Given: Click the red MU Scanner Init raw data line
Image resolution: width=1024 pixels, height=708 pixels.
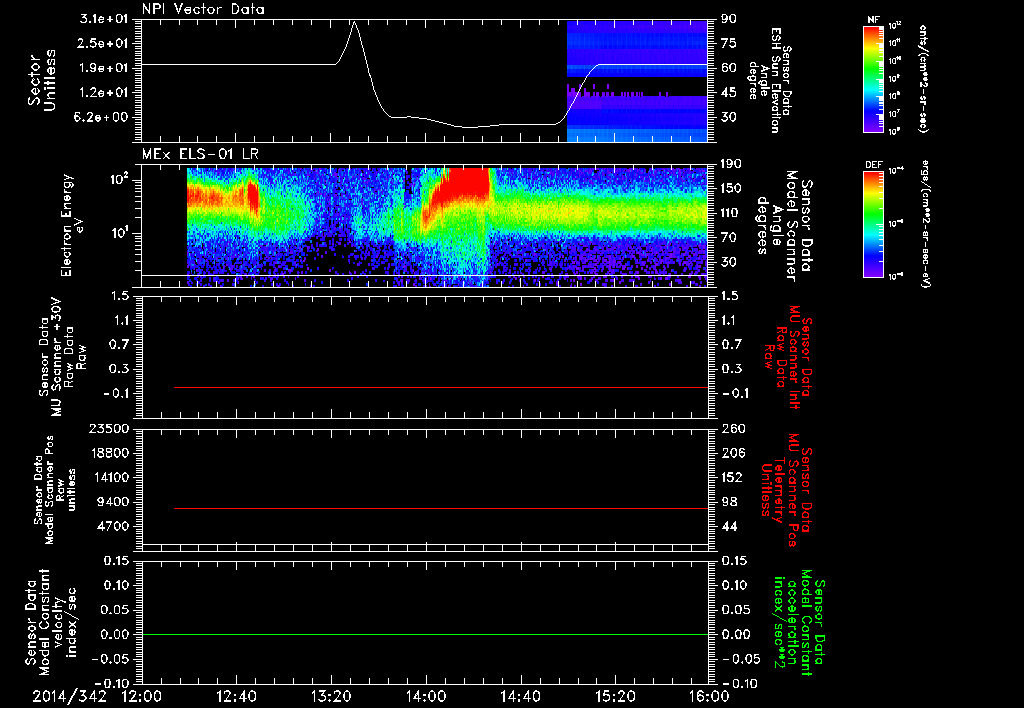Looking at the screenshot, I should pos(441,387).
